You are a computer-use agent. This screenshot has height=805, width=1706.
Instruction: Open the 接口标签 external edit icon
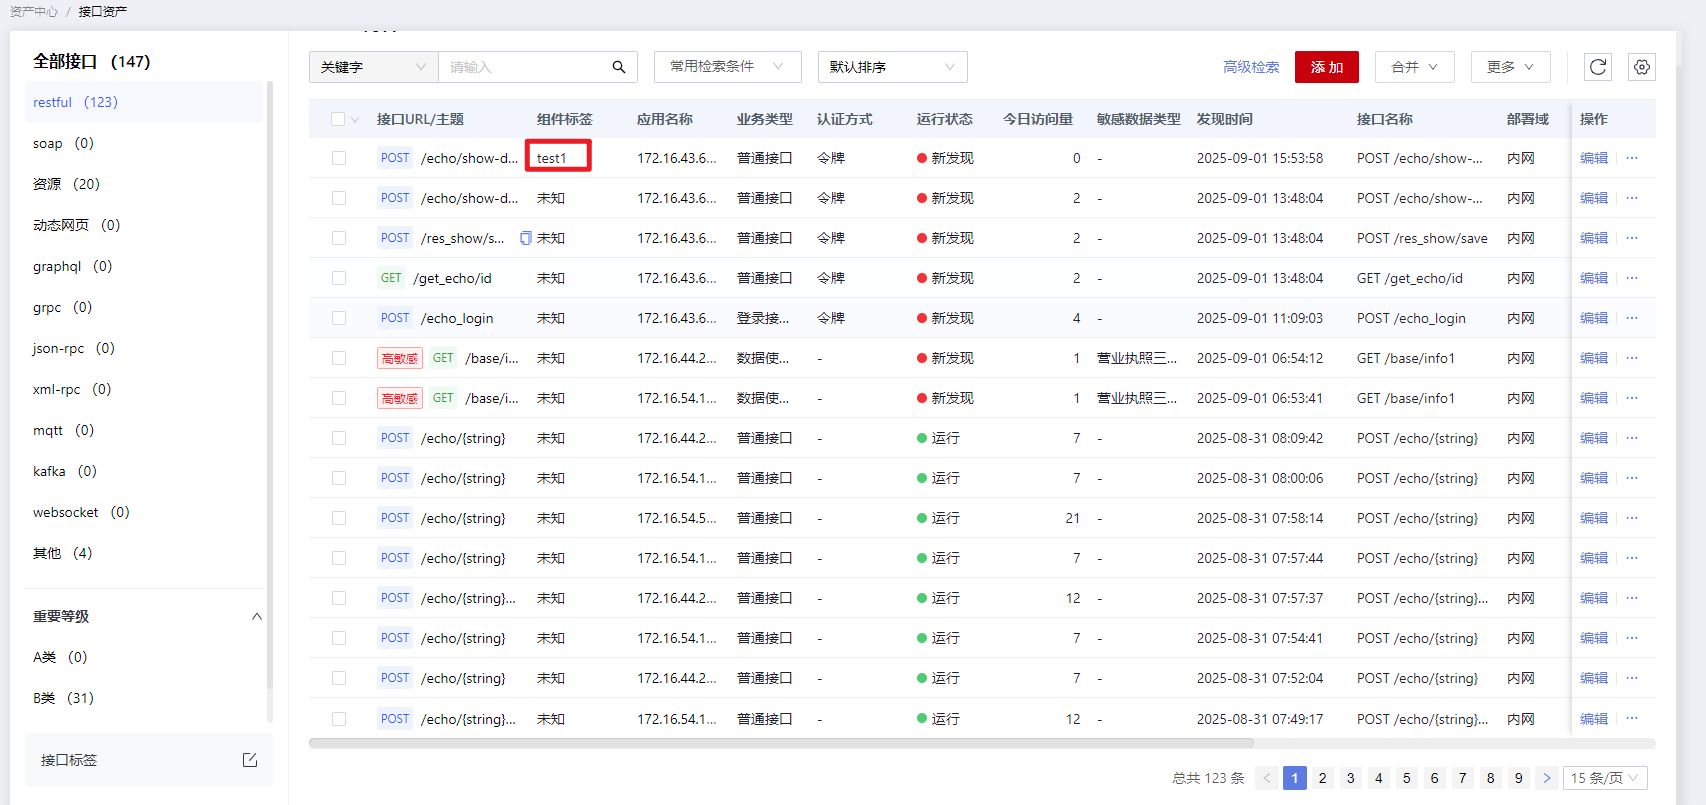[250, 760]
